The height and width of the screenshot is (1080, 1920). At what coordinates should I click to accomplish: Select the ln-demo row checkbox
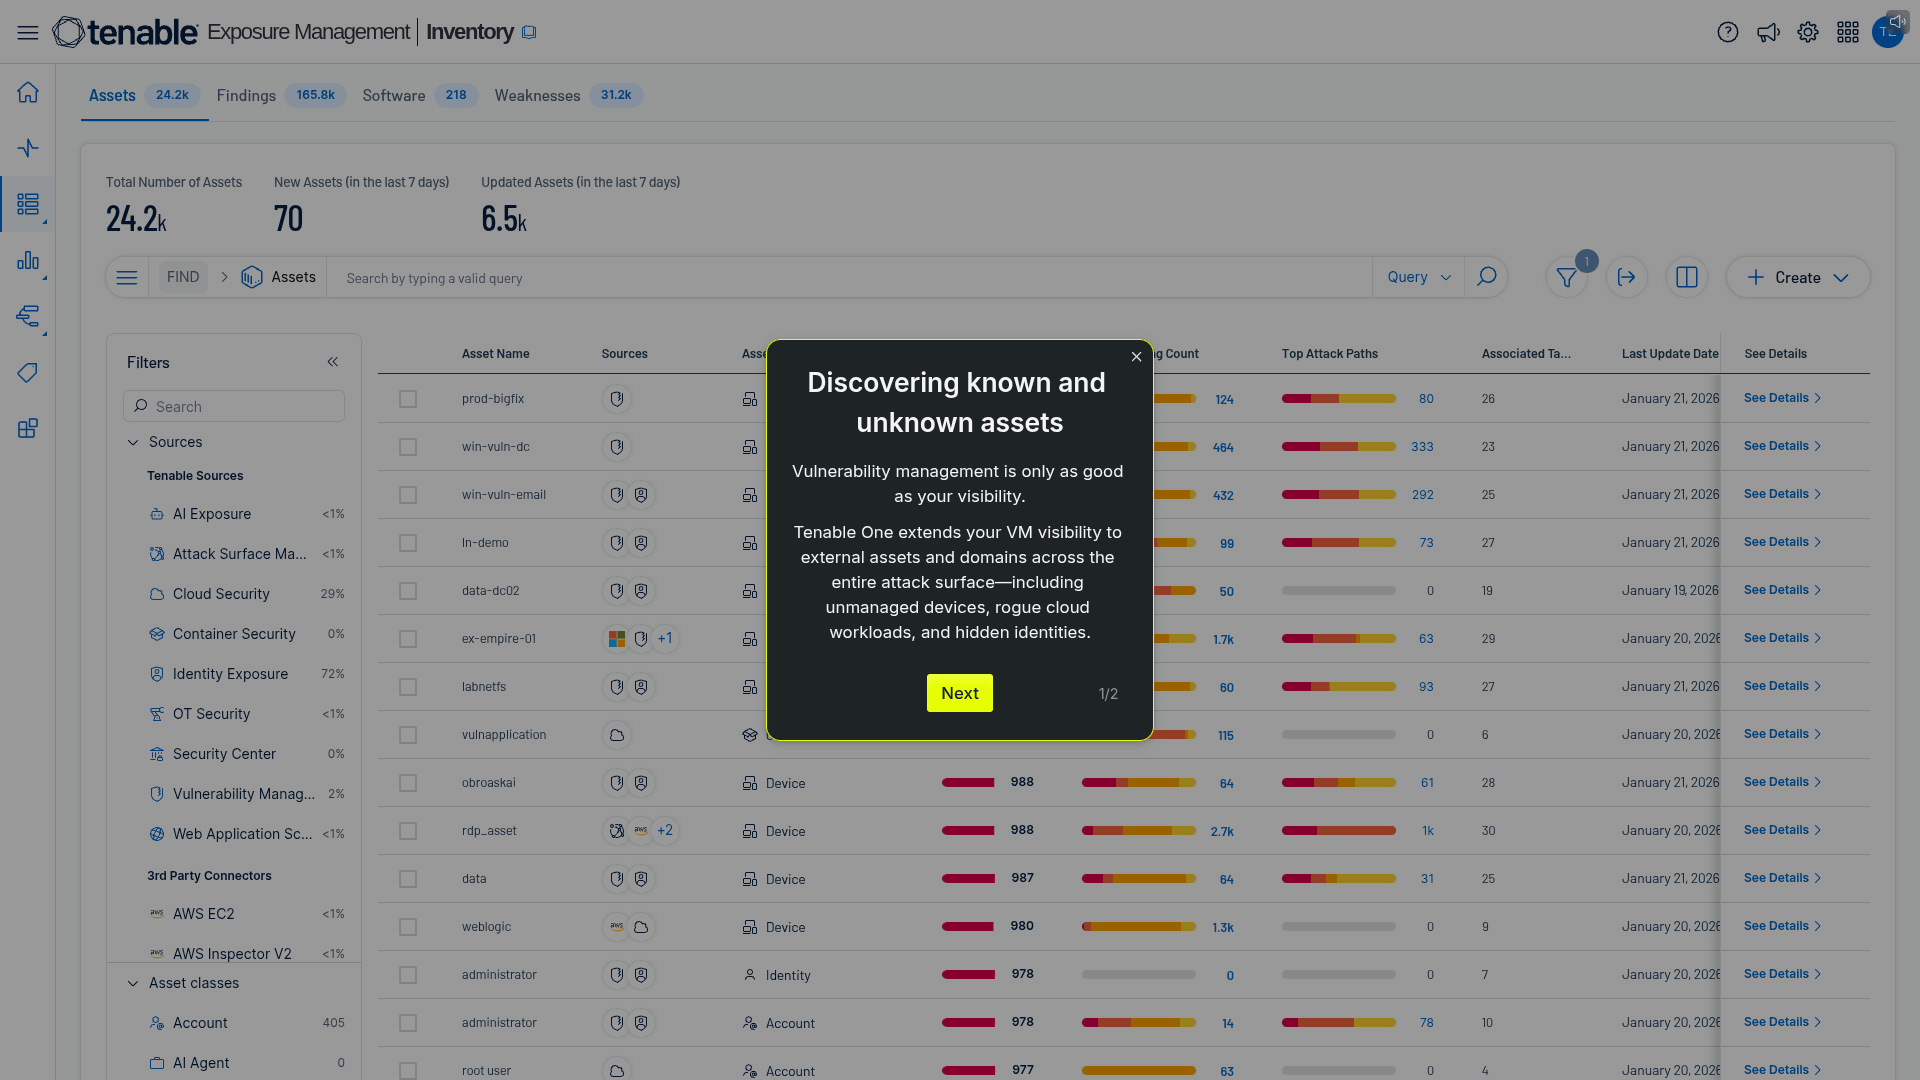point(408,543)
